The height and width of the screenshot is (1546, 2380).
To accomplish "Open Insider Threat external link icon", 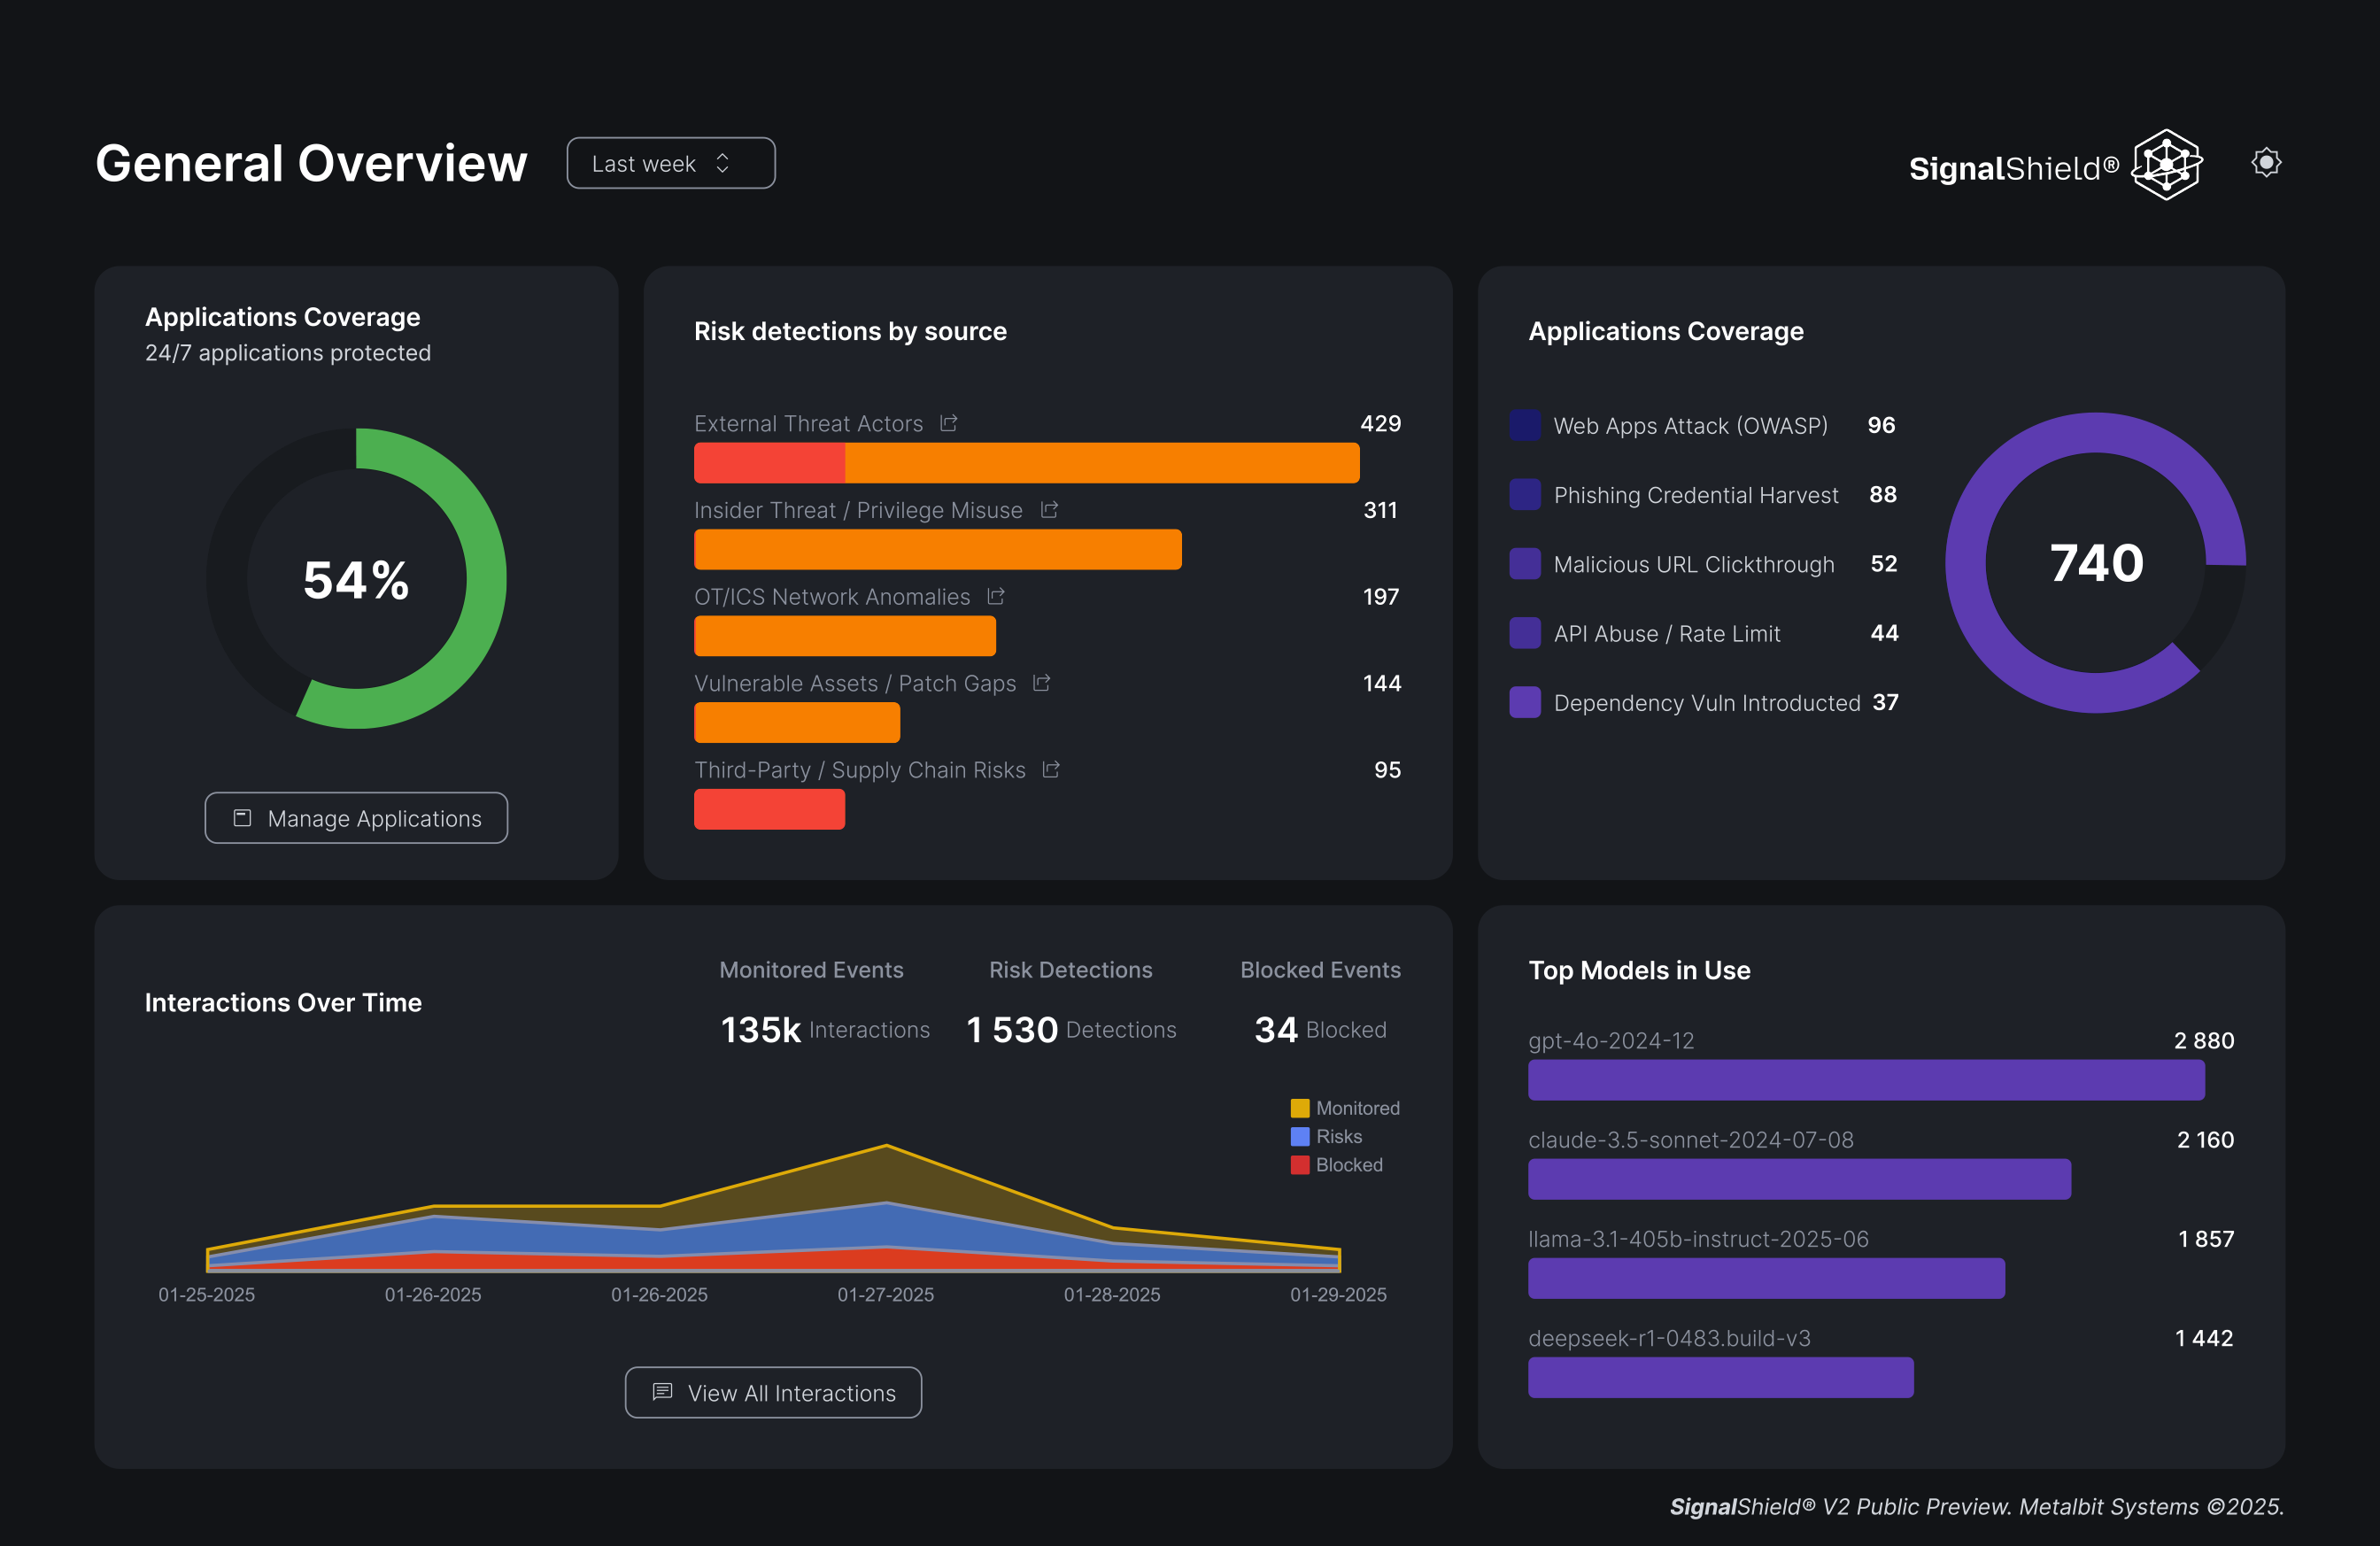I will tap(1048, 510).
